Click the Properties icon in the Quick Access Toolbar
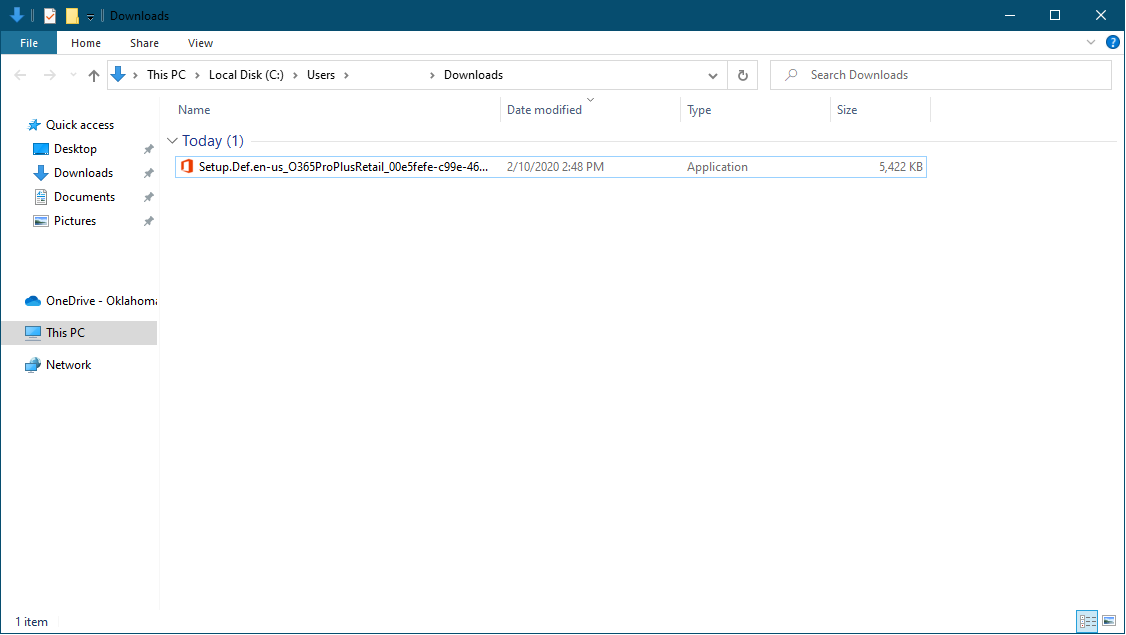 pyautogui.click(x=49, y=15)
